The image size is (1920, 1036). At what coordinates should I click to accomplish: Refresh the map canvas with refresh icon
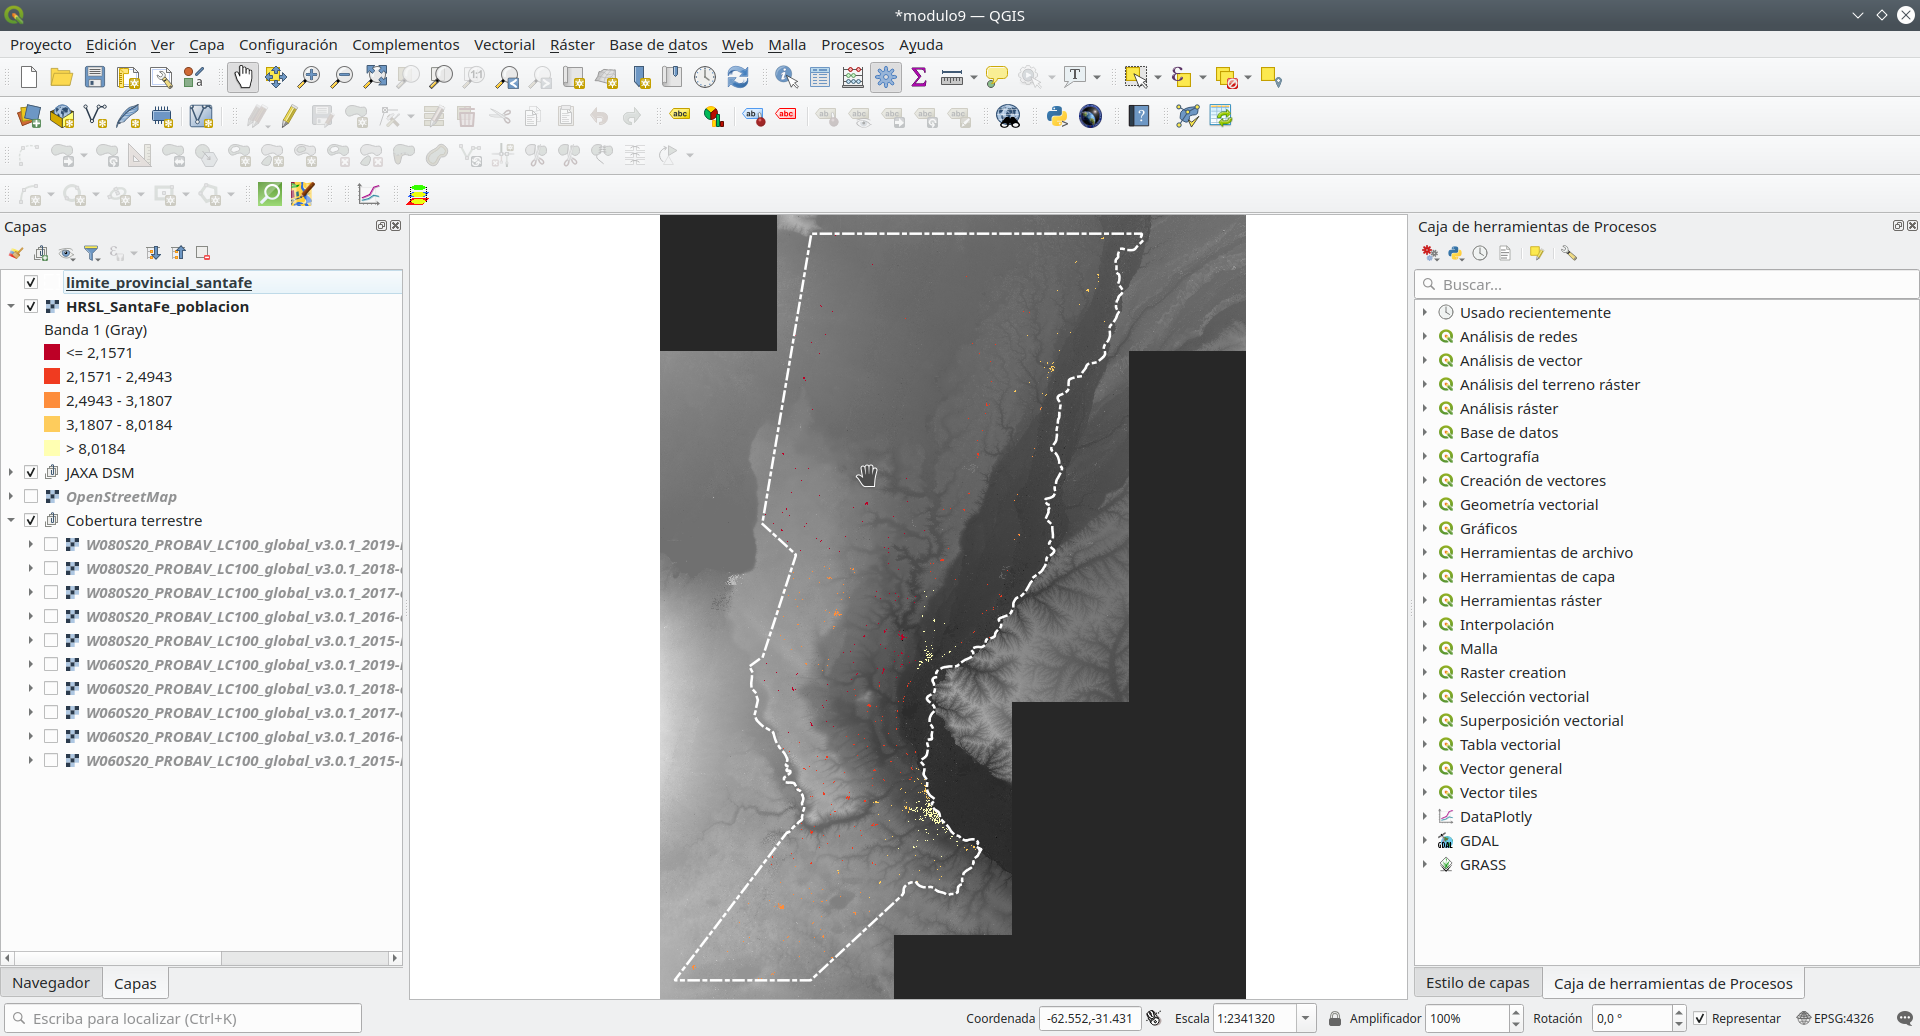738,77
